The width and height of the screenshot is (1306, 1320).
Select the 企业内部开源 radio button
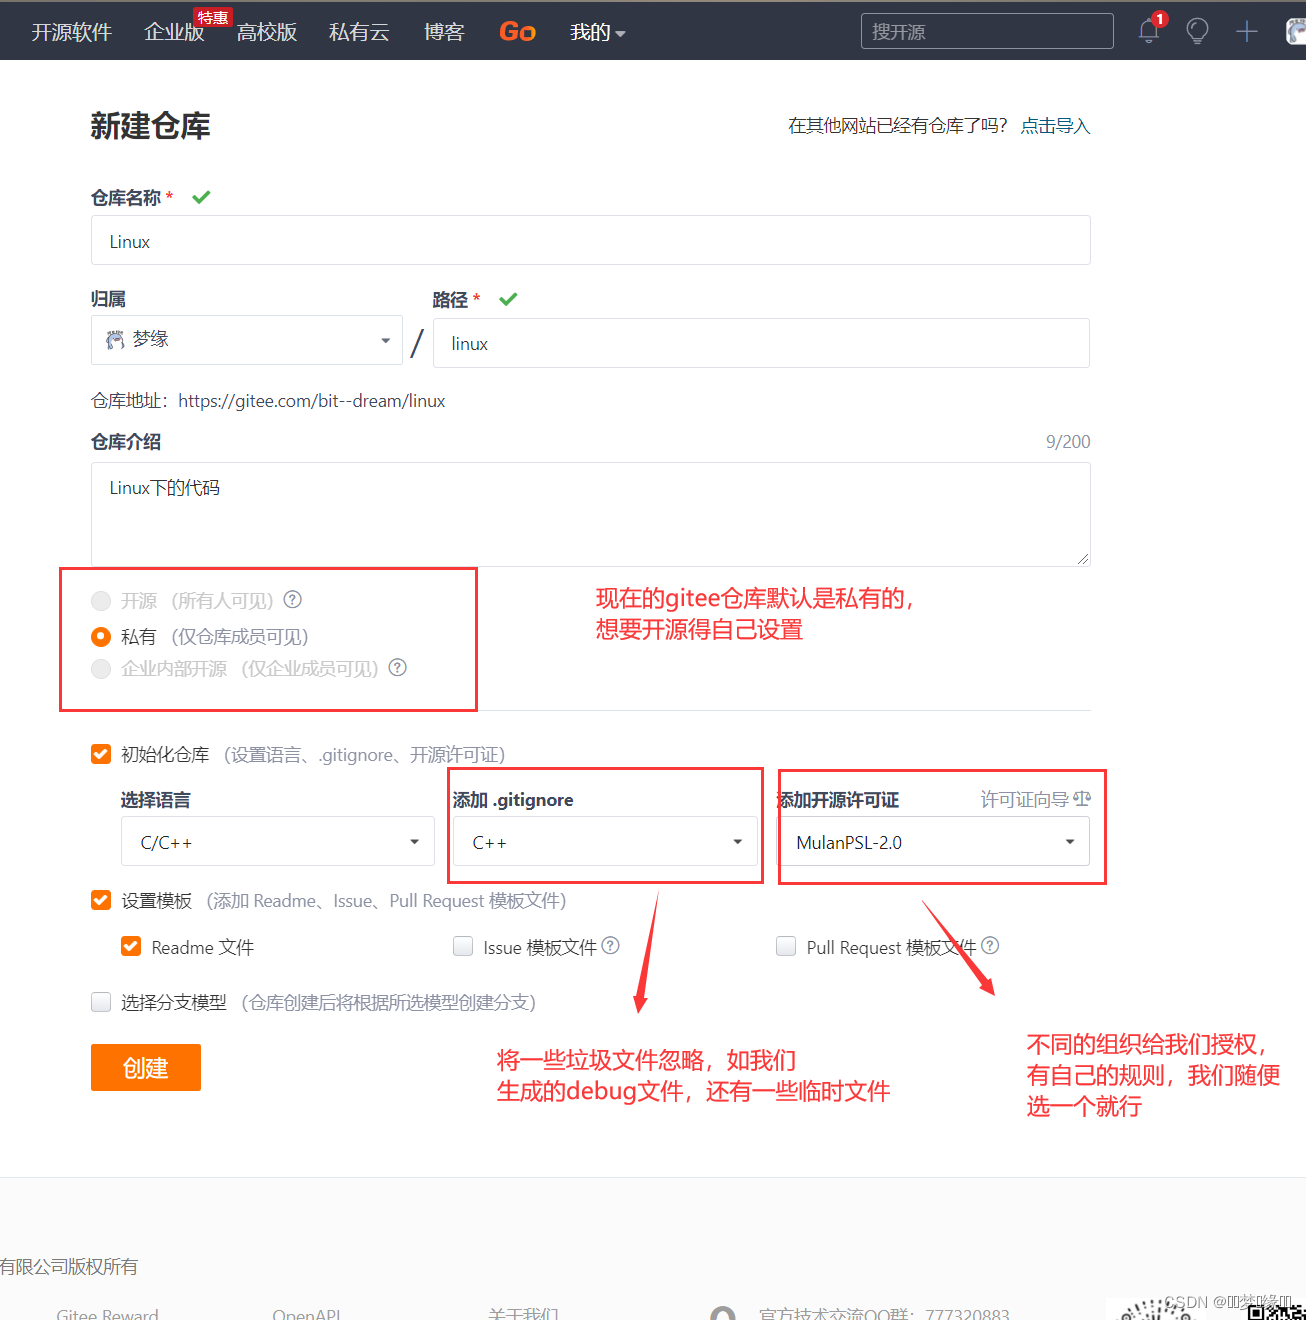pos(101,669)
